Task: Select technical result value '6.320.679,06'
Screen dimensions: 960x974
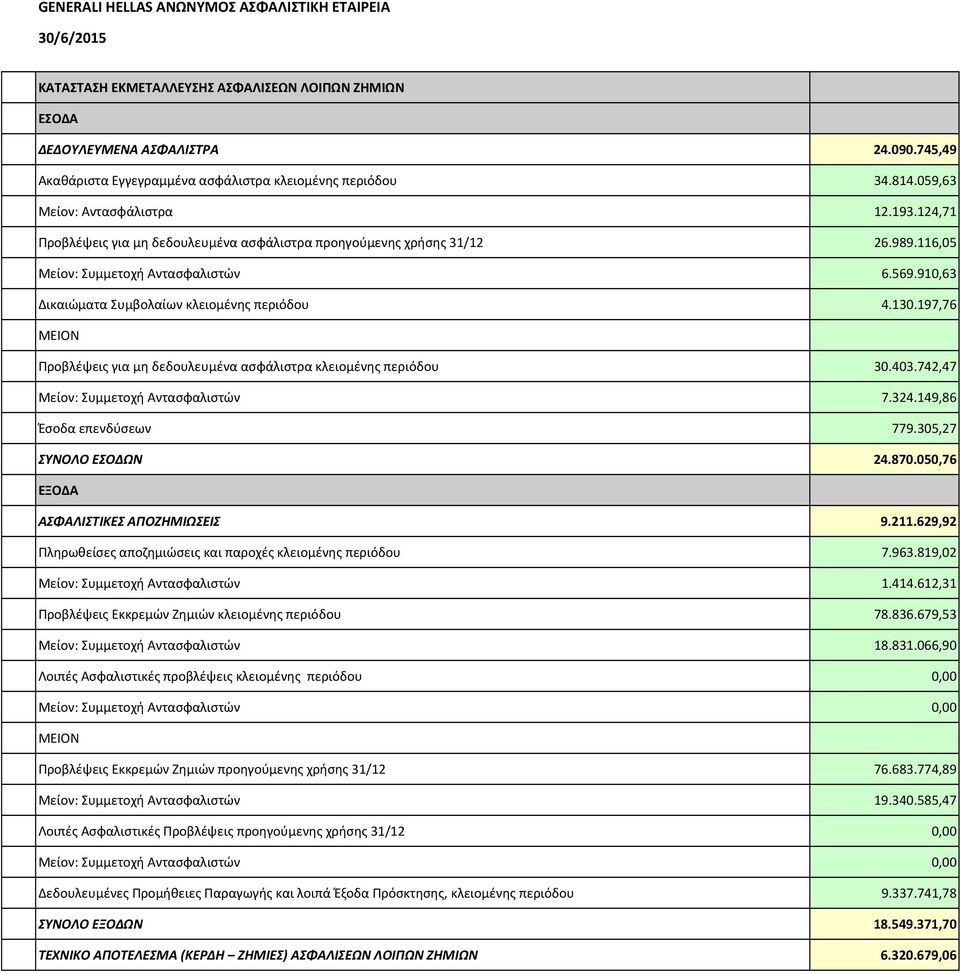Action: [x=918, y=955]
